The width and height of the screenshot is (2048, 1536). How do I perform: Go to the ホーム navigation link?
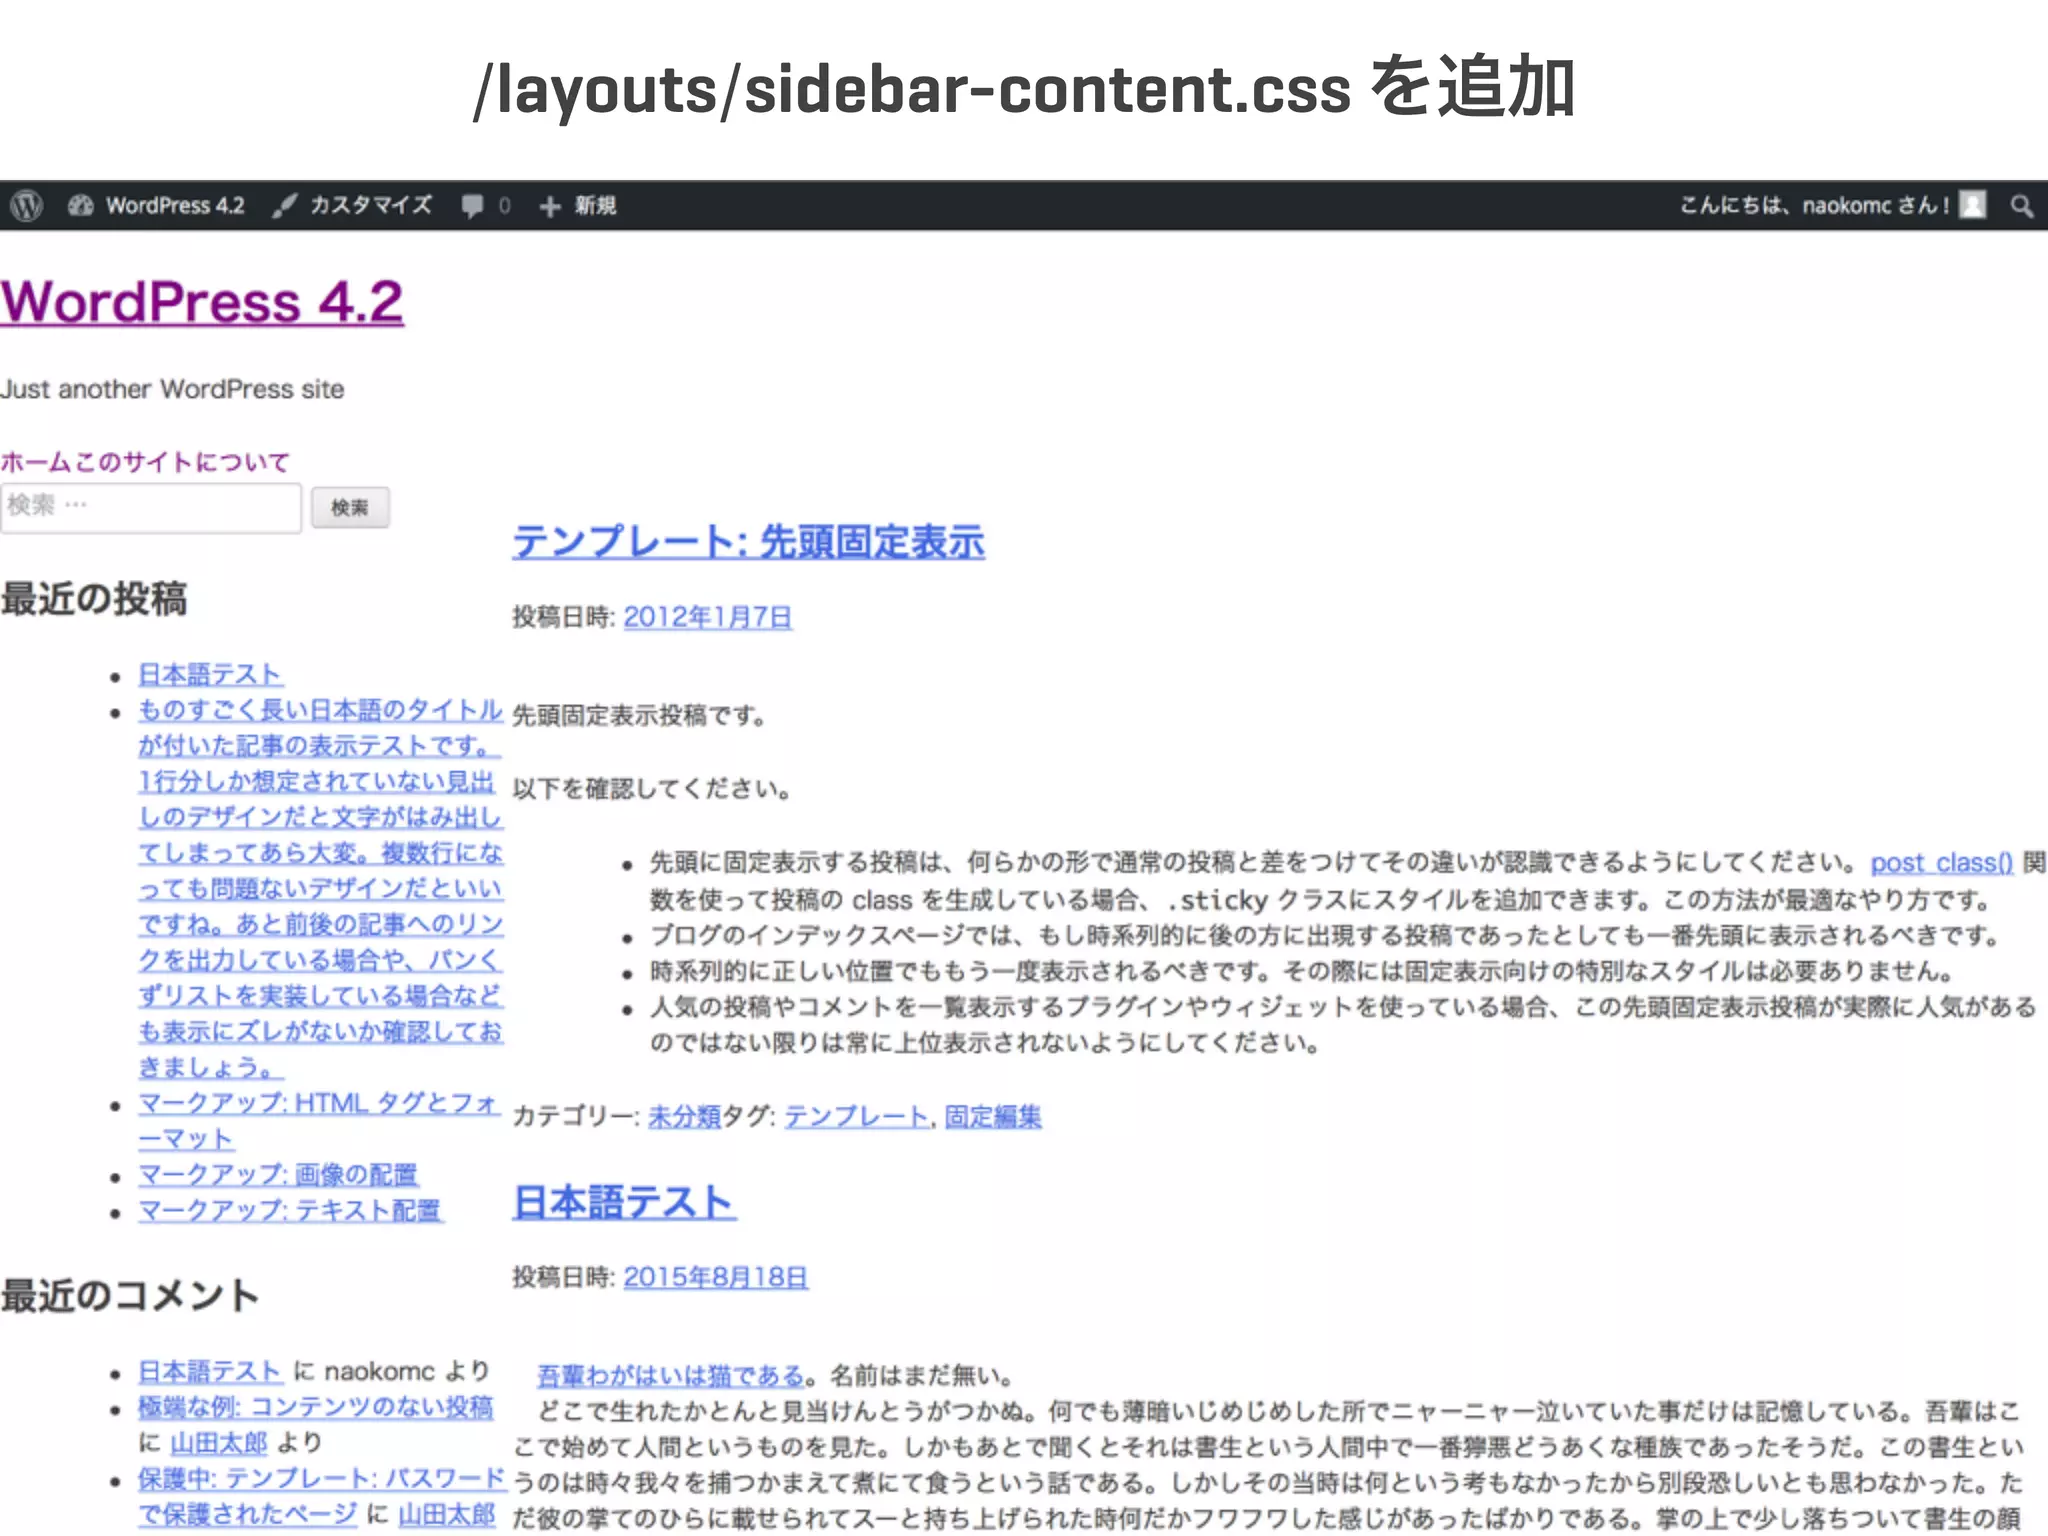click(36, 461)
